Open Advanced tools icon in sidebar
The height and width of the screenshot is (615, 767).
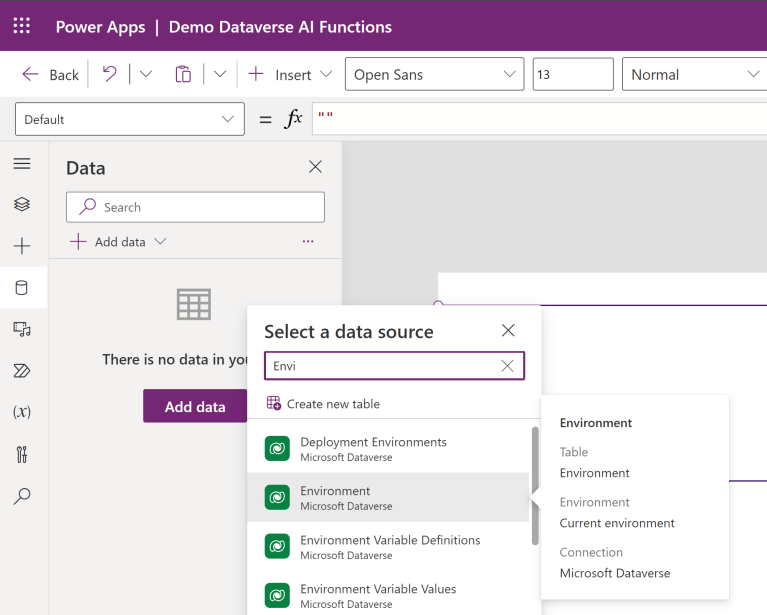point(22,454)
